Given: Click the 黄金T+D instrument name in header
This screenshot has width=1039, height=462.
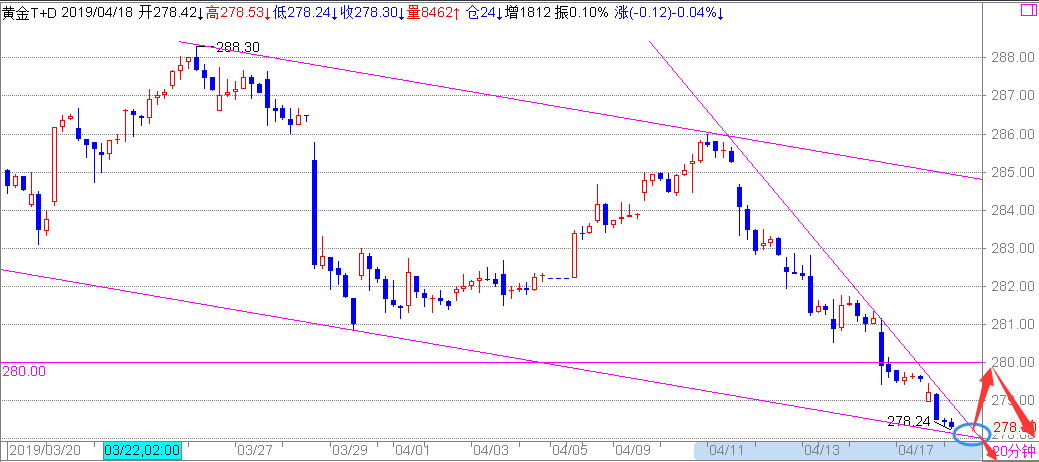Looking at the screenshot, I should click(29, 13).
